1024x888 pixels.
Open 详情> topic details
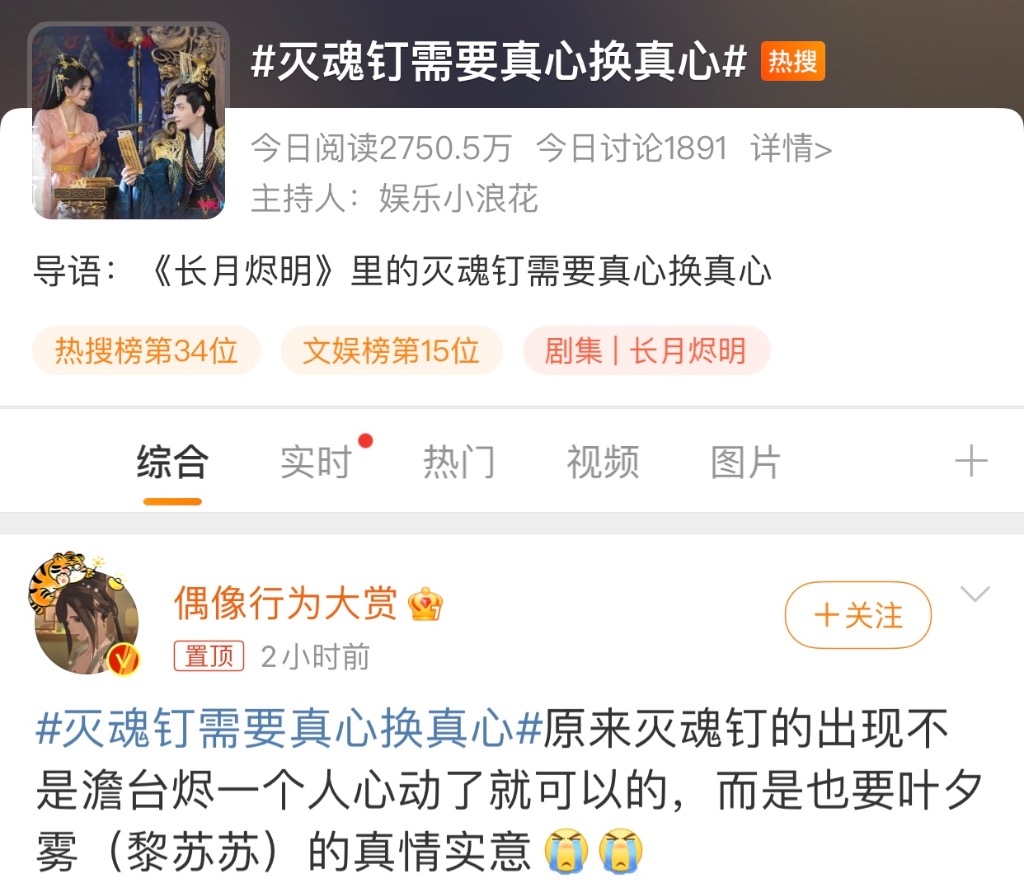(792, 148)
